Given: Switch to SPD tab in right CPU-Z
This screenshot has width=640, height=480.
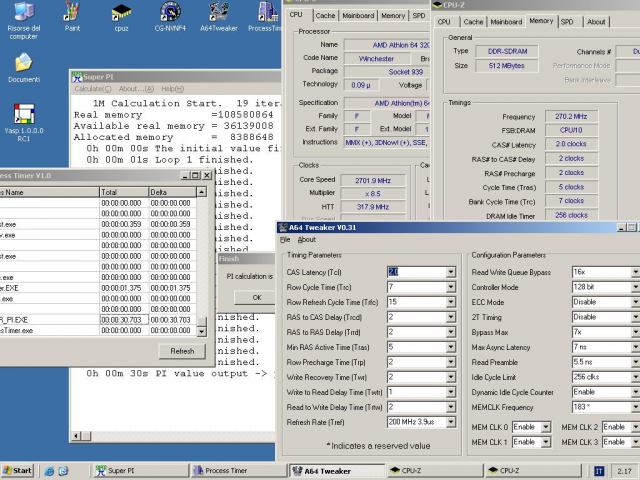Looking at the screenshot, I should click(567, 22).
